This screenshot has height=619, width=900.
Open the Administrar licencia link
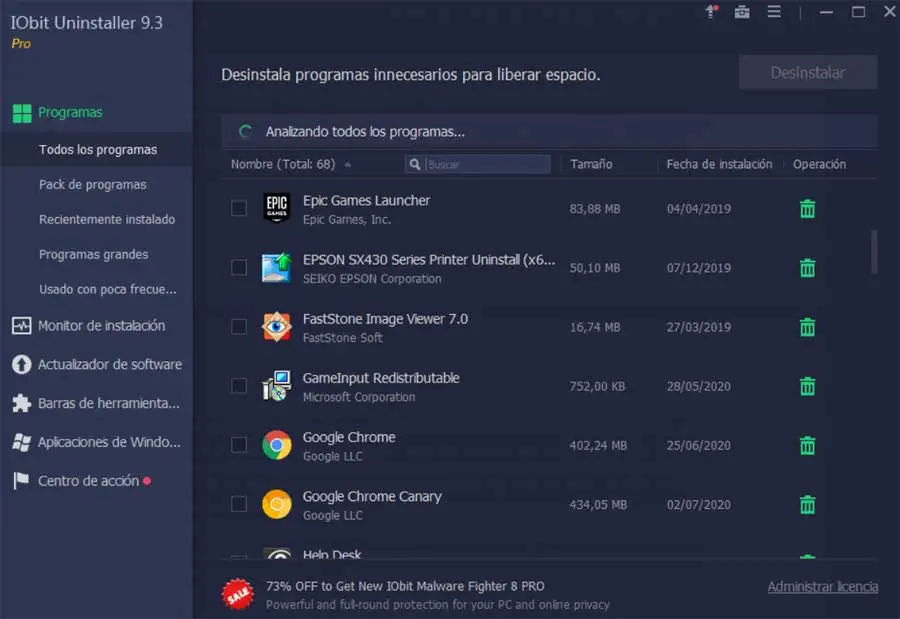click(823, 587)
